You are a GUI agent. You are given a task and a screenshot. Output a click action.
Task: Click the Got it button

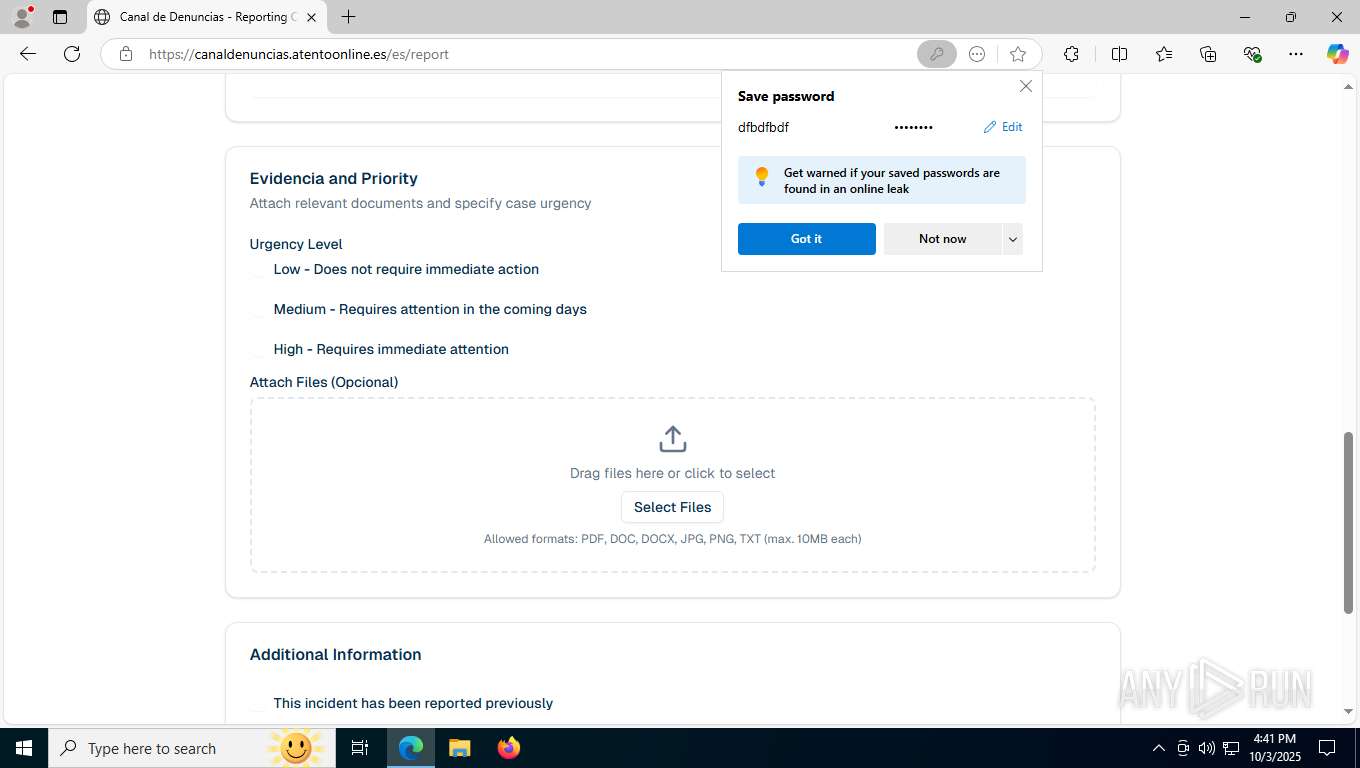807,239
